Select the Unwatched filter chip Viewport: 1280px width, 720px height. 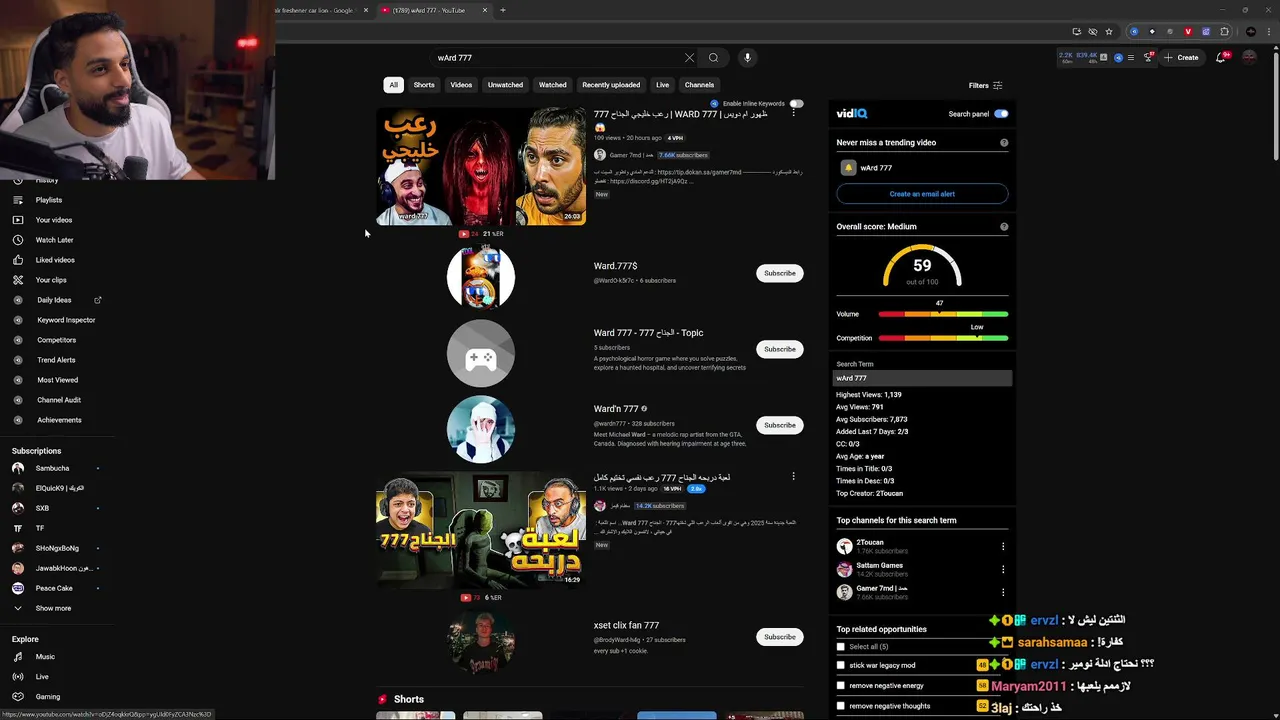tap(505, 85)
